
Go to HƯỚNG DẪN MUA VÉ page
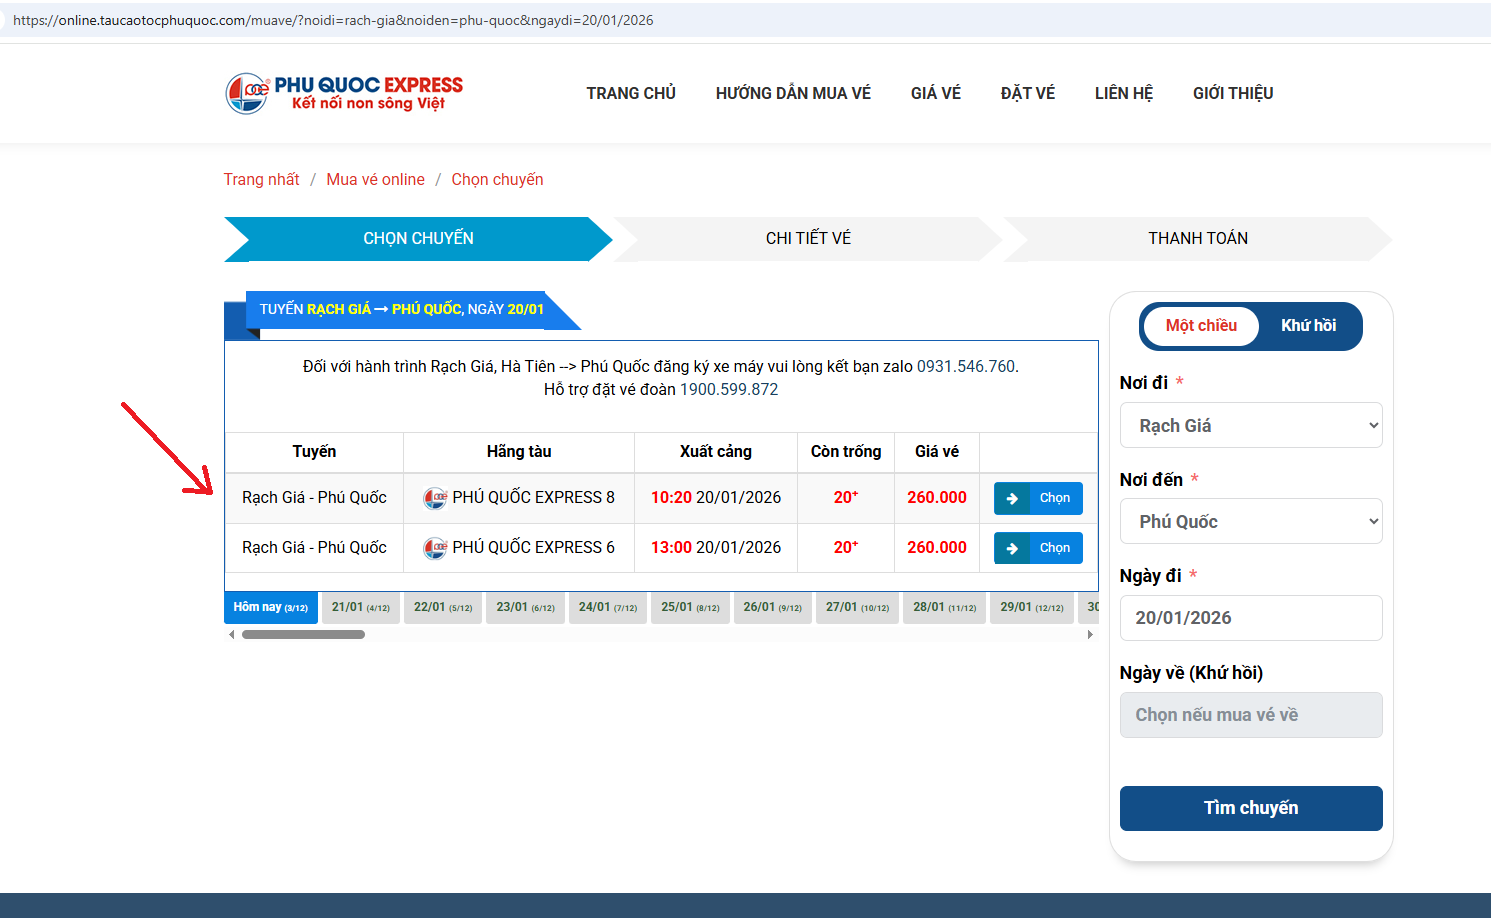[x=793, y=93]
